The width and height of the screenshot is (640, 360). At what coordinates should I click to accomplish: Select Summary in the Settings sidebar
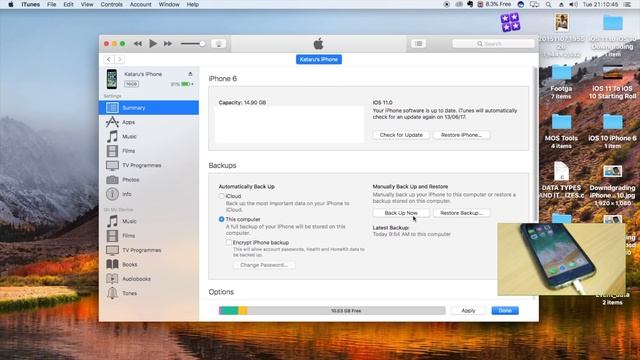pos(149,108)
